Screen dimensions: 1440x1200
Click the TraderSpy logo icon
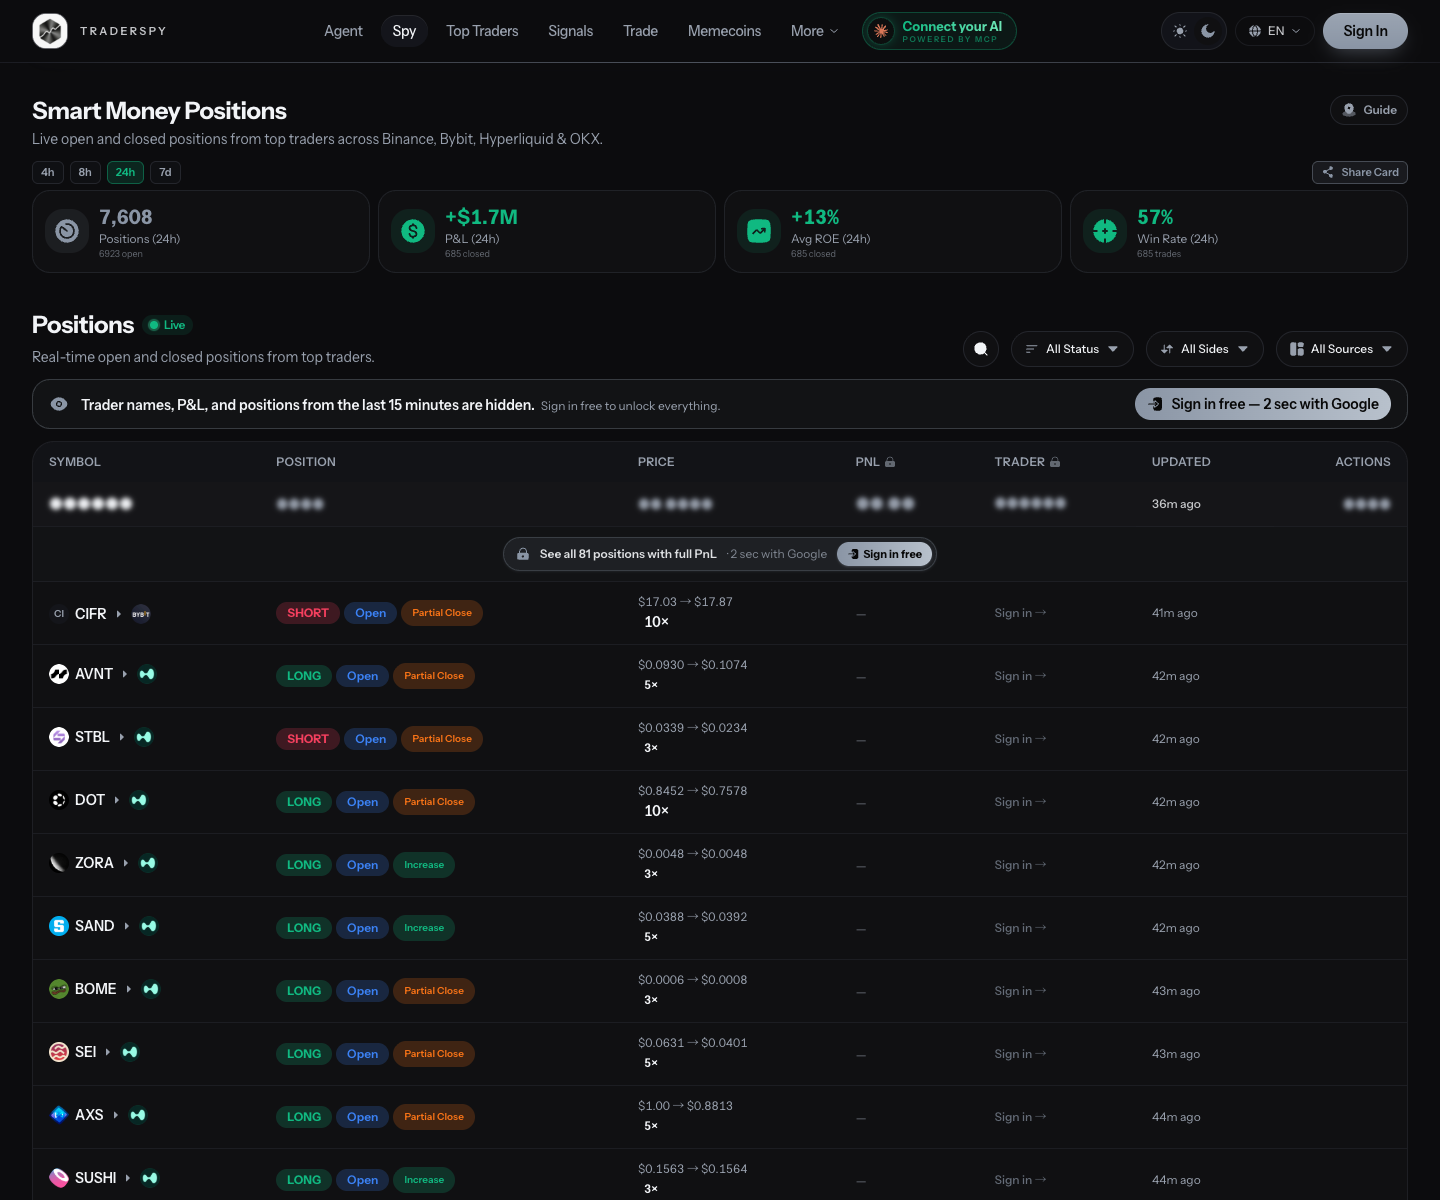(50, 31)
